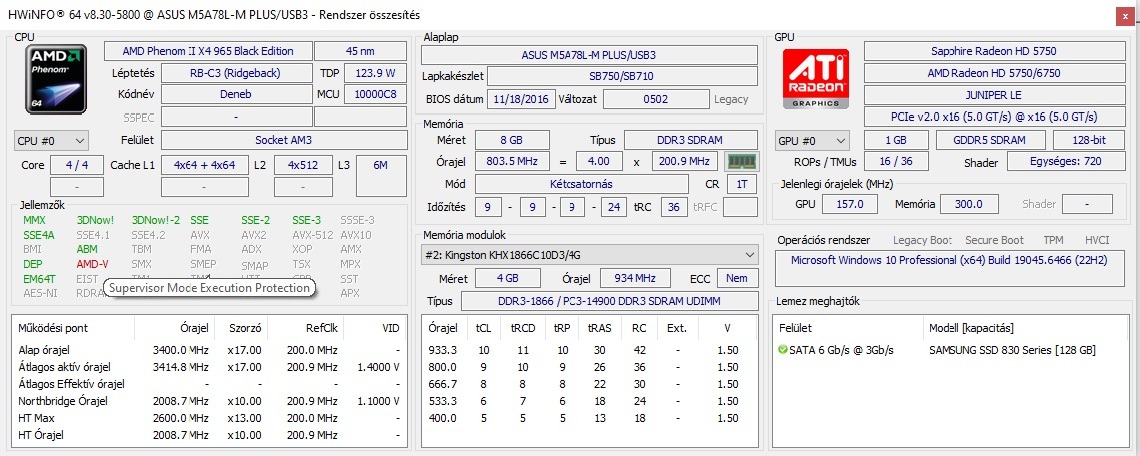Click the ABM feature label
1140x456 pixels.
coord(87,249)
